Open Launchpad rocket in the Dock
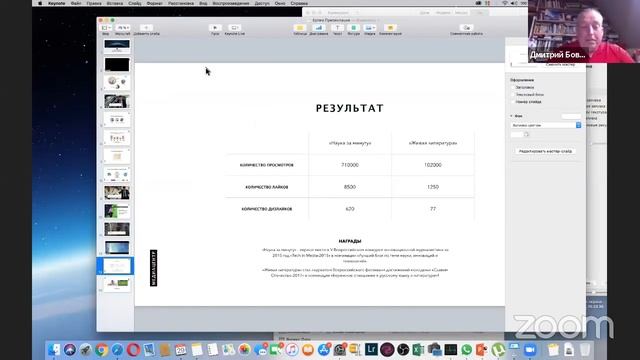Screen dimensions: 640x360 tap(86, 350)
